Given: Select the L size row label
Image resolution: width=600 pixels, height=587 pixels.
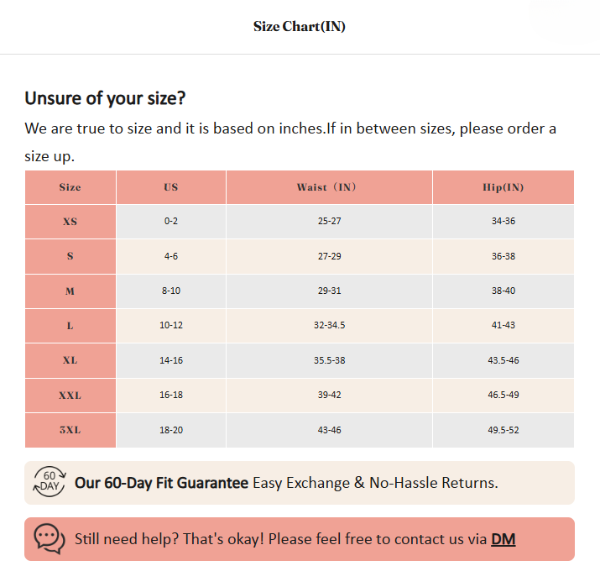Looking at the screenshot, I should tap(70, 326).
